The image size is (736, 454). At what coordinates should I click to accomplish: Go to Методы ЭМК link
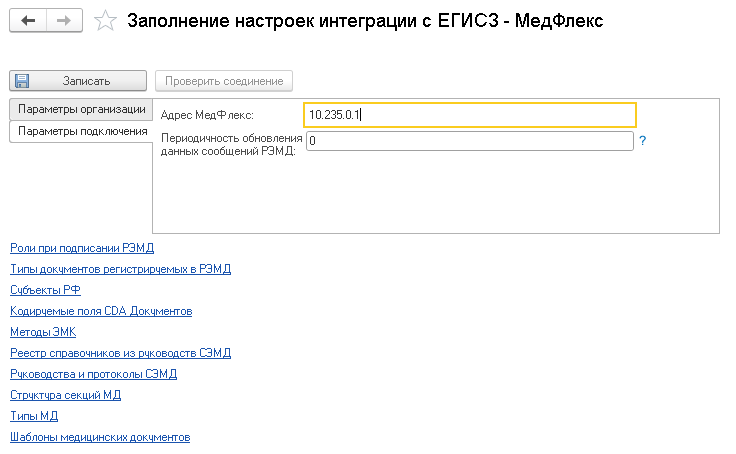pyautogui.click(x=43, y=332)
